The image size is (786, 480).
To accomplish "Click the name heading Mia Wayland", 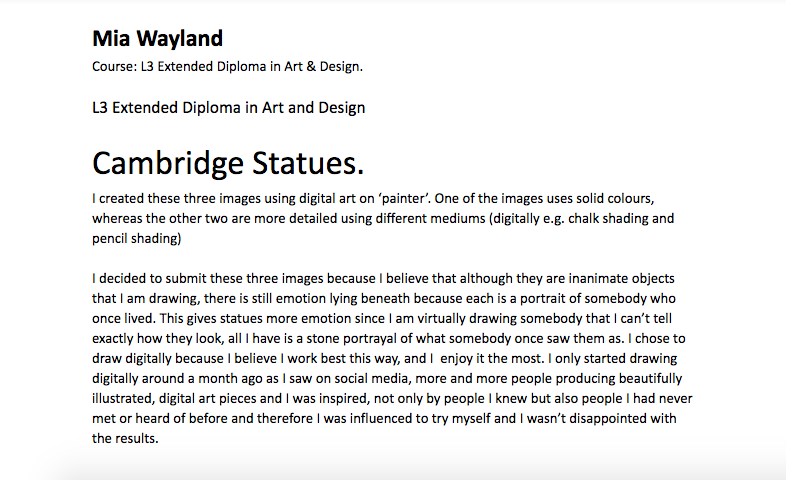I will 157,39.
